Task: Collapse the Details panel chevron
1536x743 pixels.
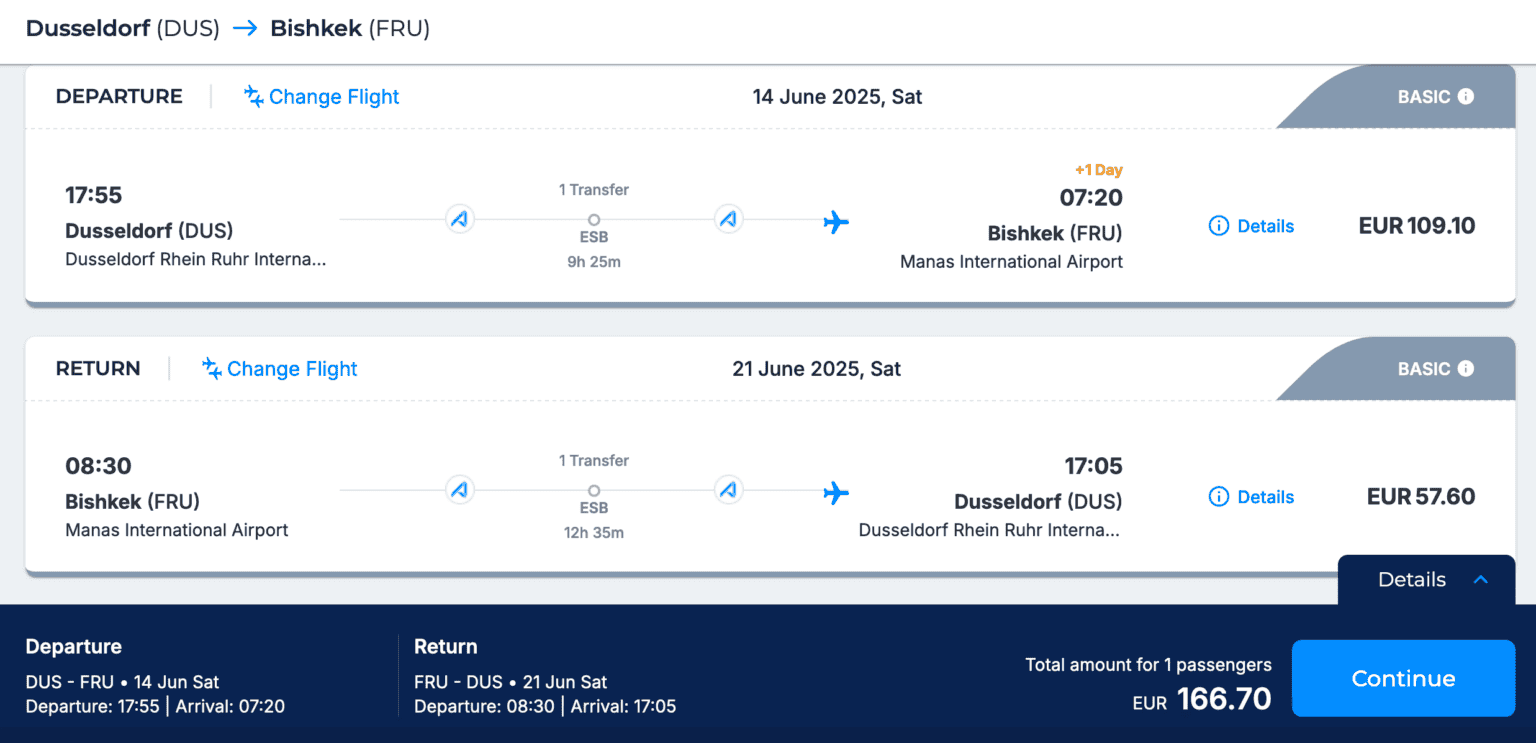Action: 1481,580
